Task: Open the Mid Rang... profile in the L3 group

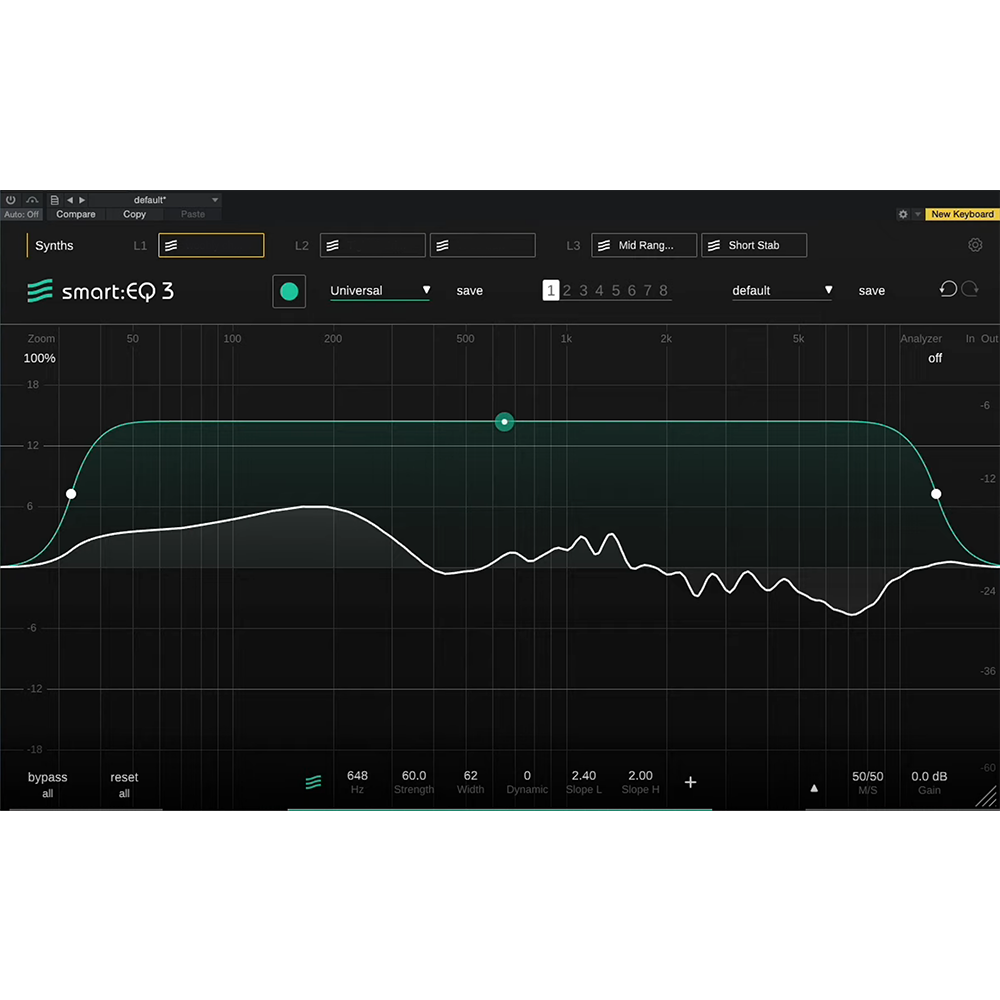Action: (643, 245)
